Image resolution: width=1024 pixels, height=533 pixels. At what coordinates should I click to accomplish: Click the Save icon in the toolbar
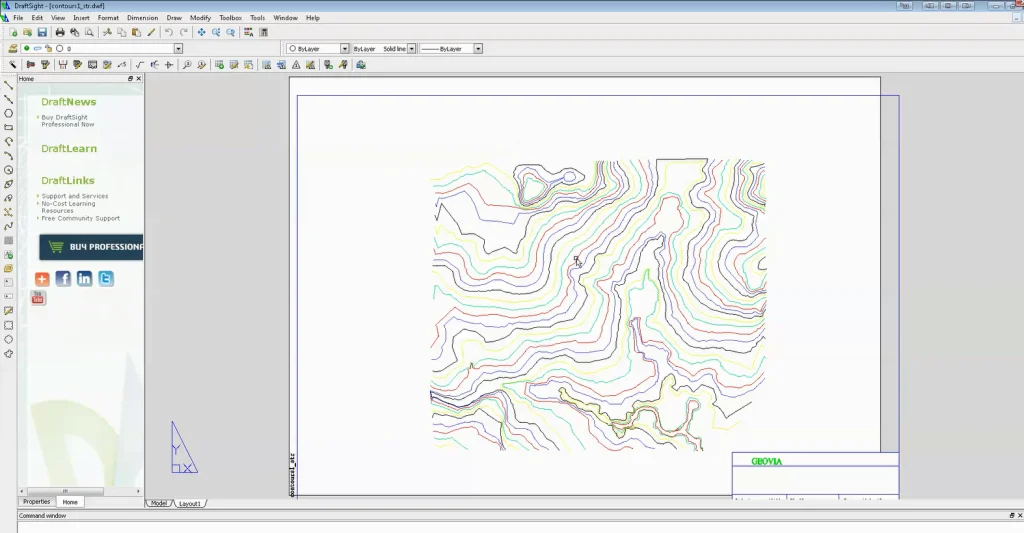[42, 32]
